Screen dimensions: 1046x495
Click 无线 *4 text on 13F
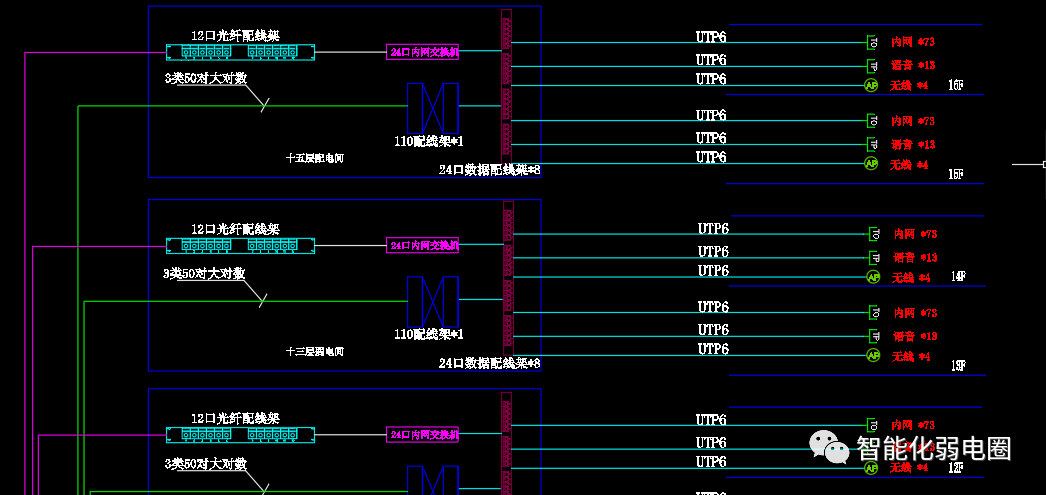[911, 356]
